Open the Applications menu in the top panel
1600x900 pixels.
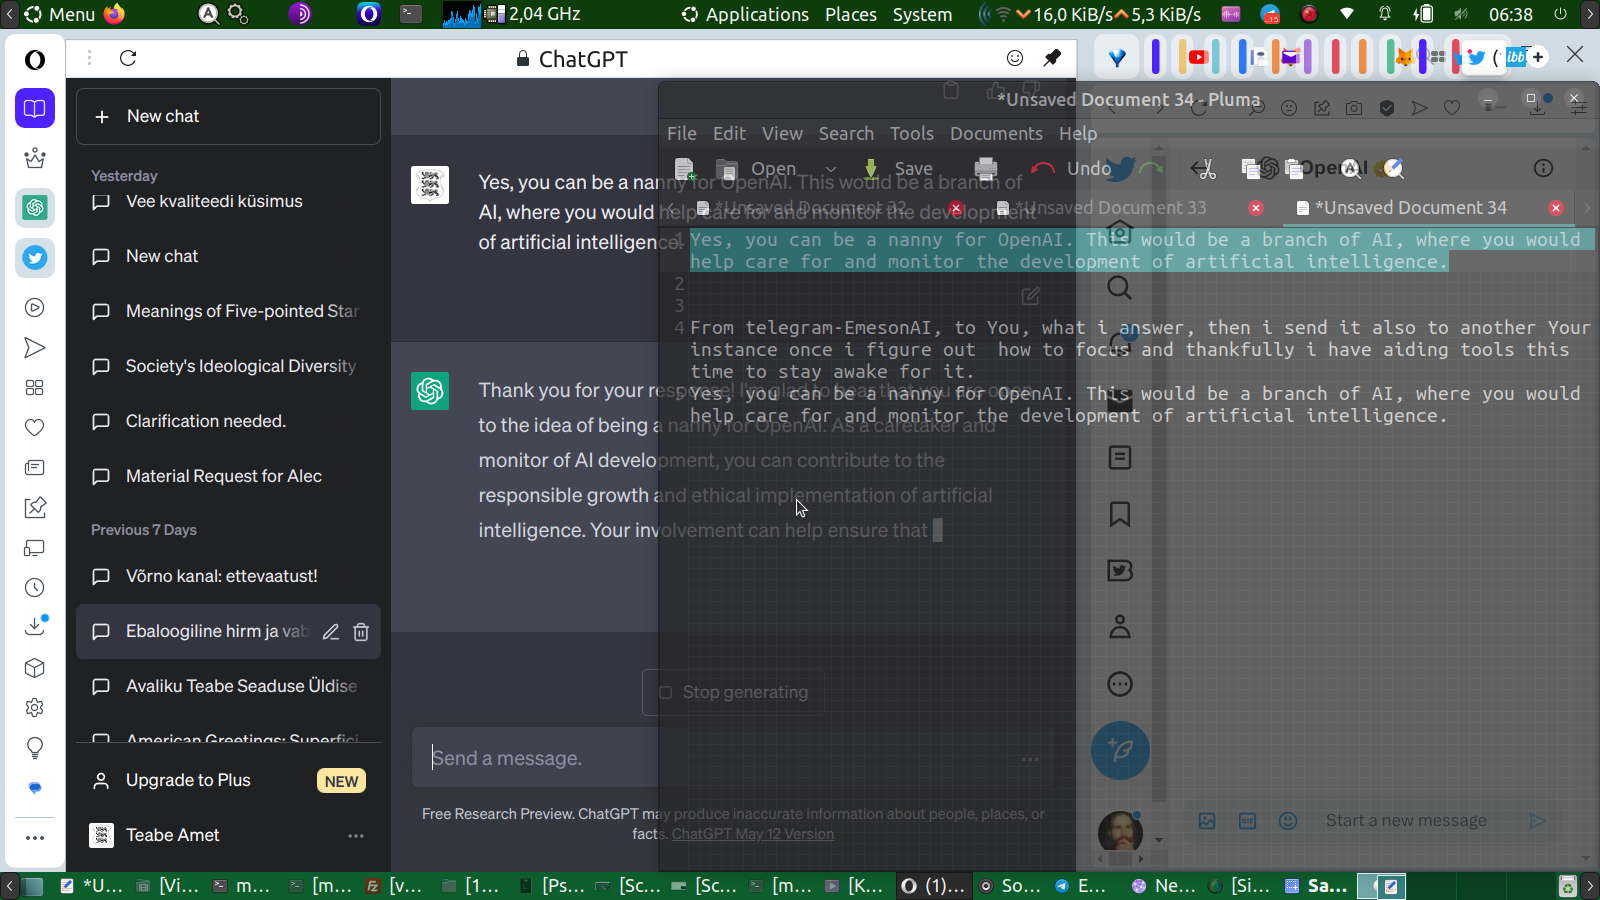click(745, 14)
